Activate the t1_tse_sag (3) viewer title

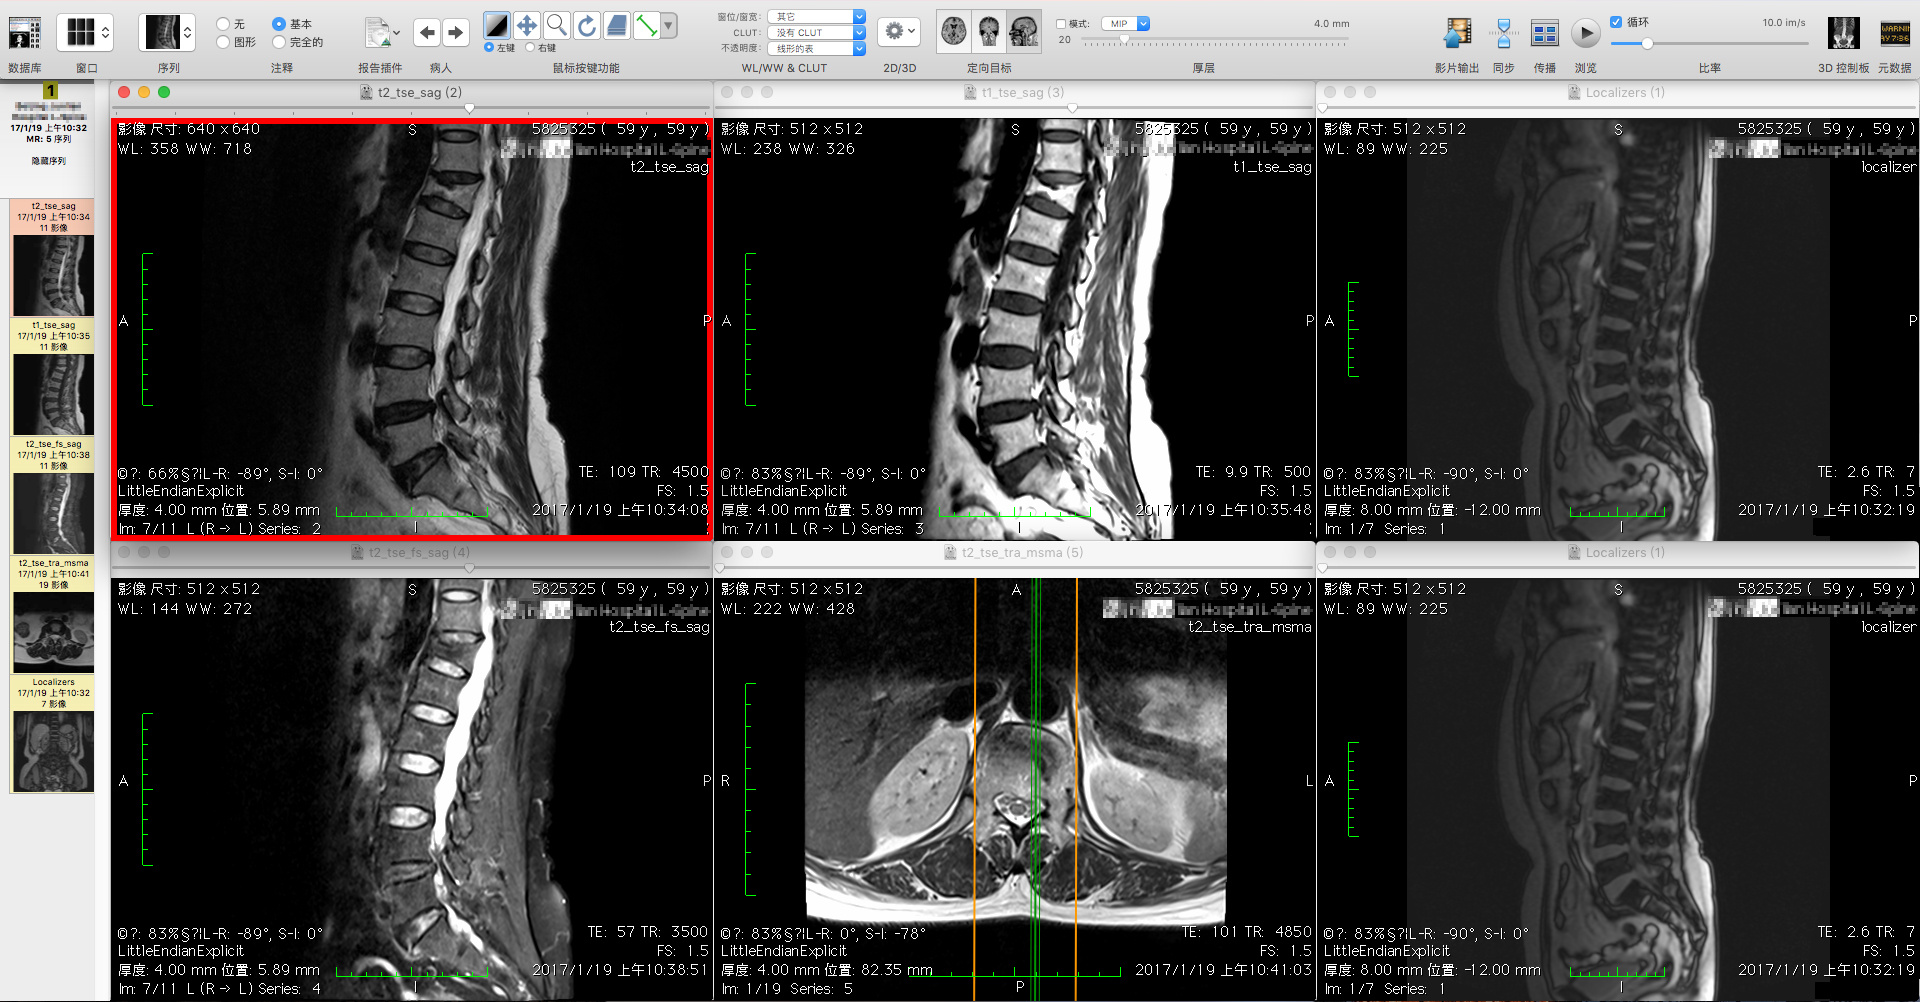(1023, 93)
